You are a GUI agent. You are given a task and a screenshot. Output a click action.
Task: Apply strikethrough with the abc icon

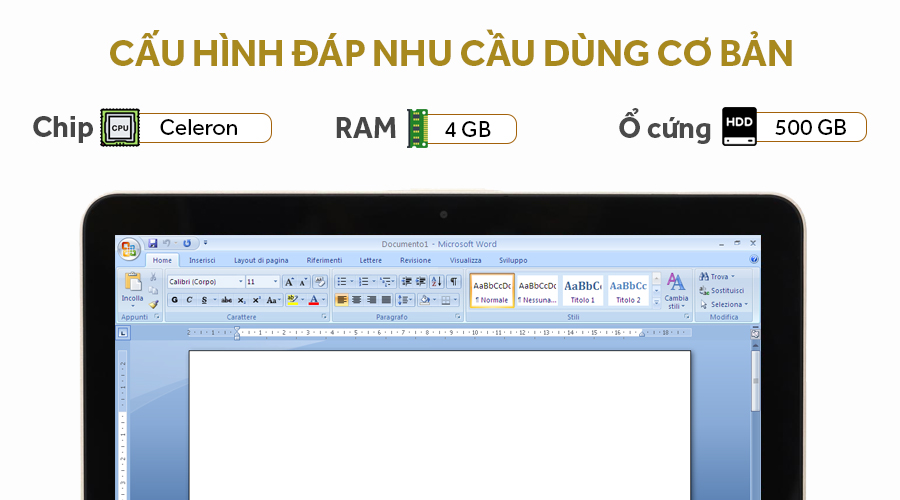227,300
